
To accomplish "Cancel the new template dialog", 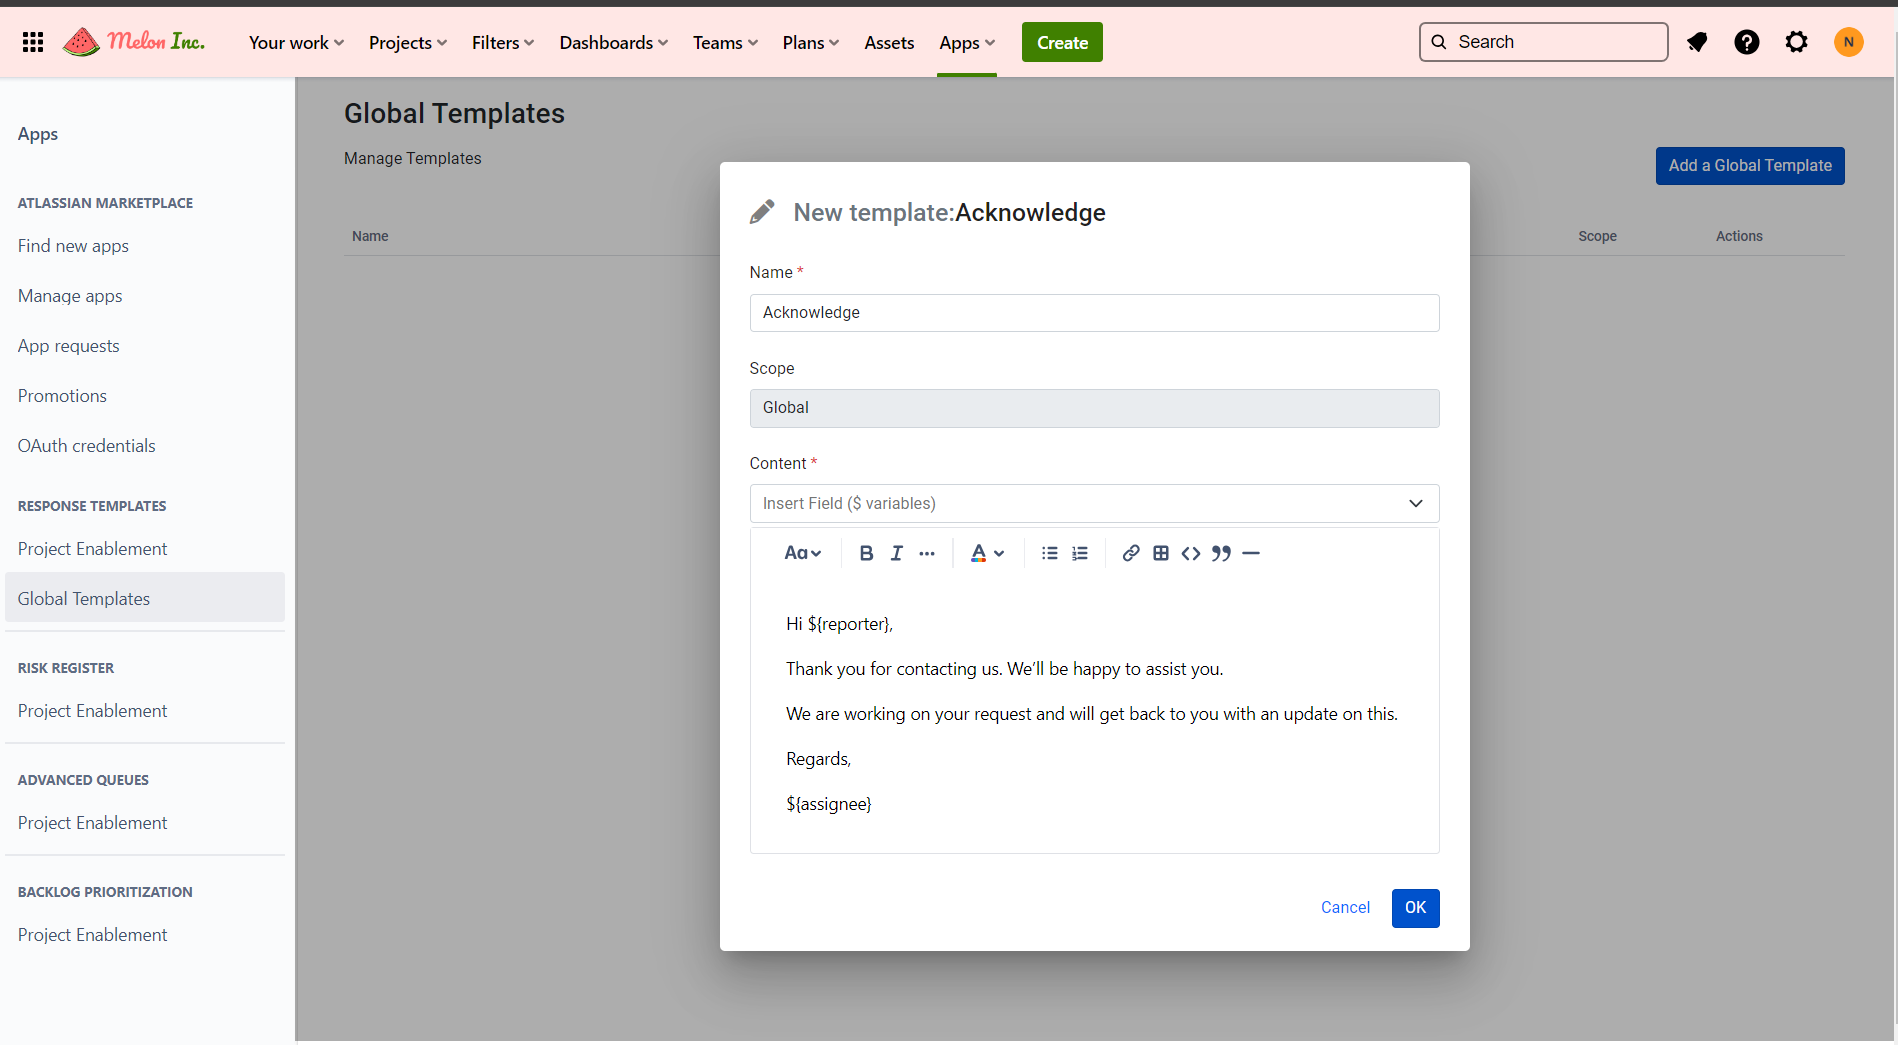I will 1345,908.
